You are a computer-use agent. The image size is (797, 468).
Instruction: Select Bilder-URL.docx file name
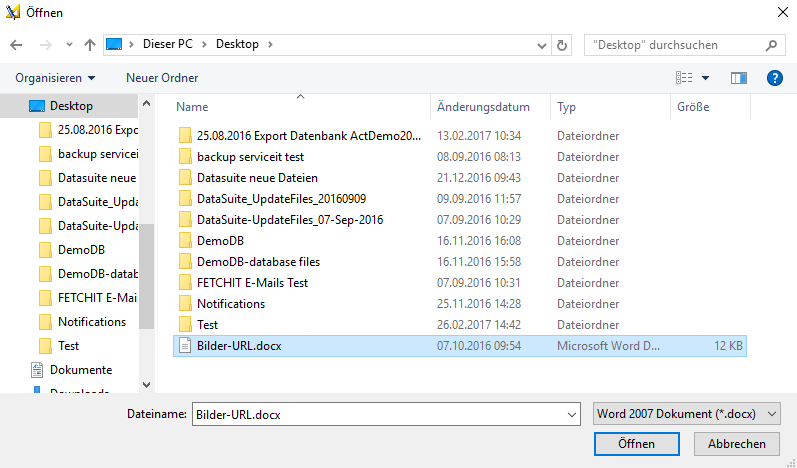(x=239, y=346)
